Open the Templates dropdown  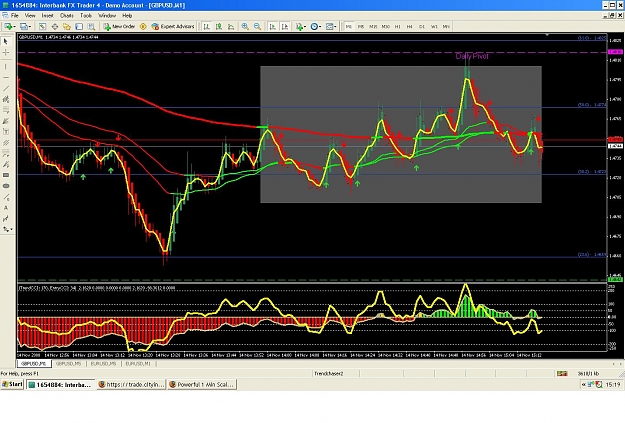point(331,26)
